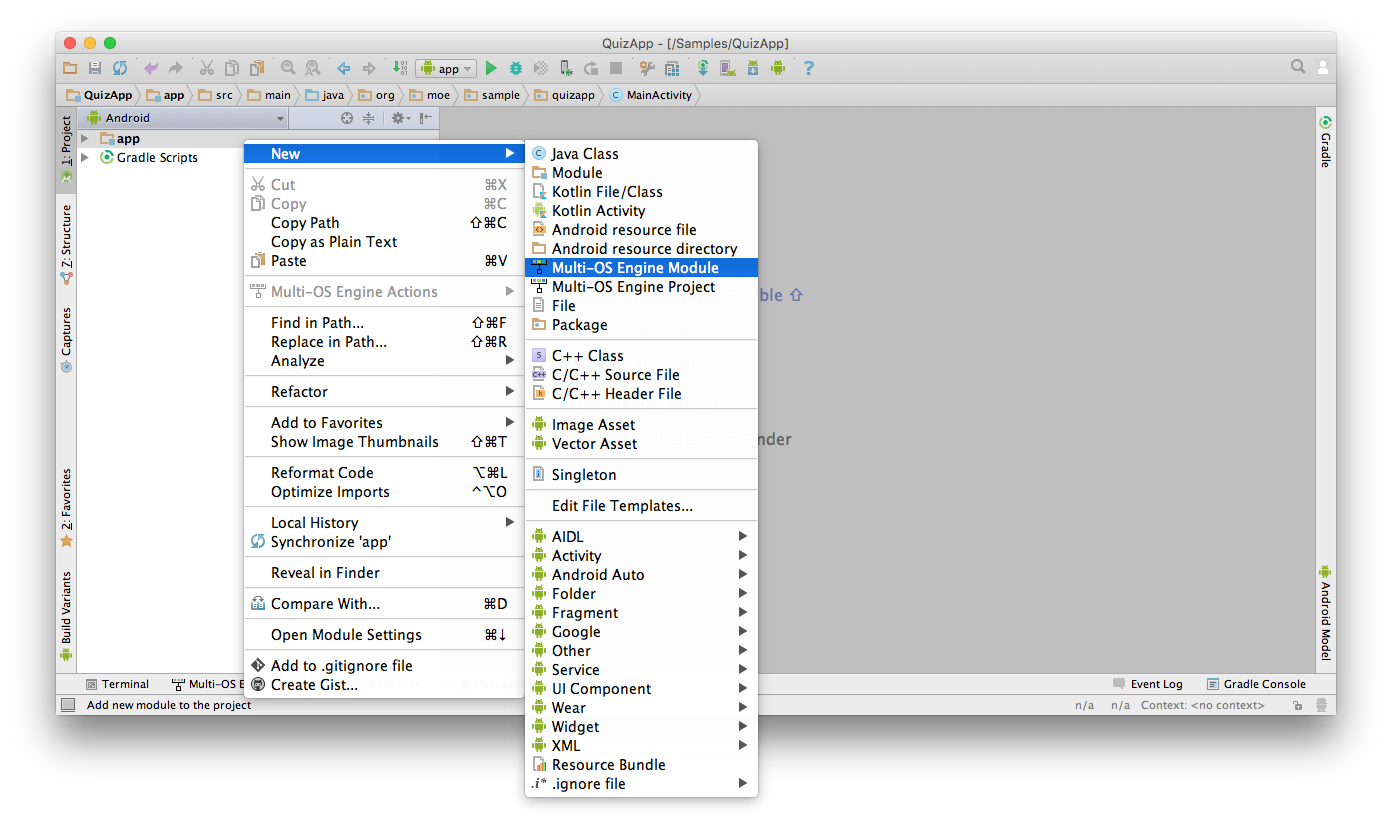Click the Stop square toolbar icon
The height and width of the screenshot is (818, 1392).
pos(615,68)
